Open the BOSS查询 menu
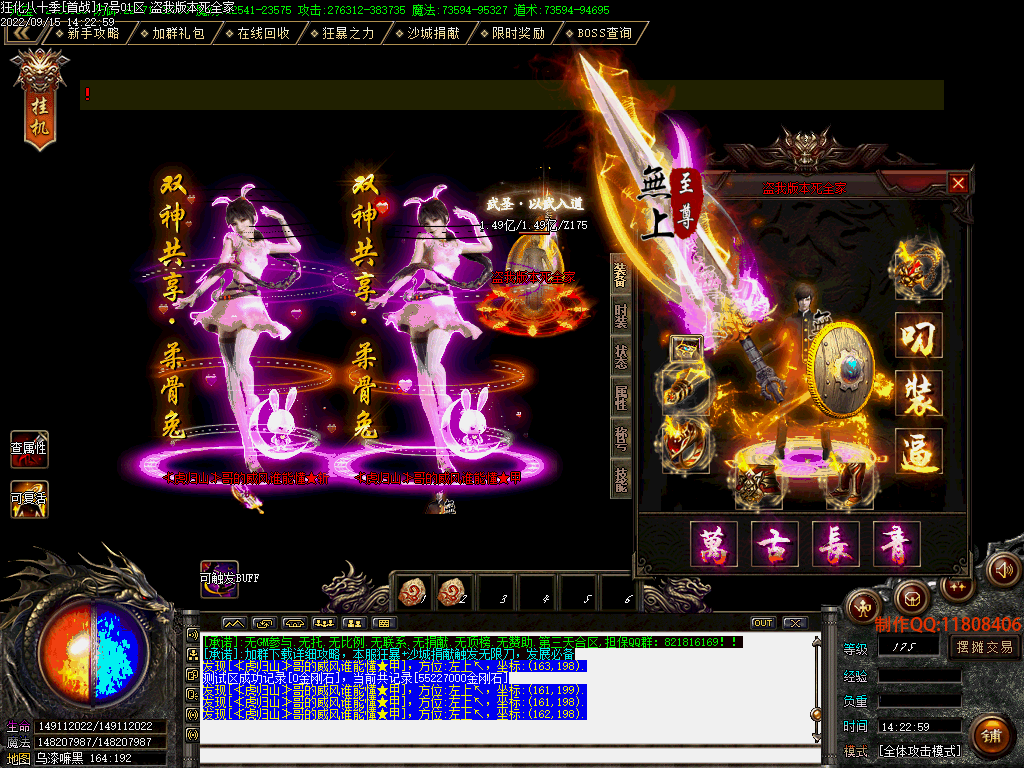 (x=603, y=33)
